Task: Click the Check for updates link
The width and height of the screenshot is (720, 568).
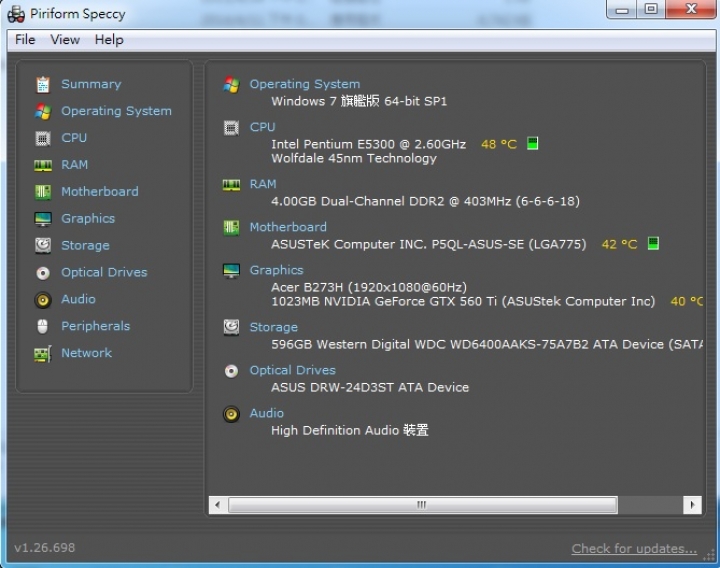Action: pyautogui.click(x=634, y=549)
